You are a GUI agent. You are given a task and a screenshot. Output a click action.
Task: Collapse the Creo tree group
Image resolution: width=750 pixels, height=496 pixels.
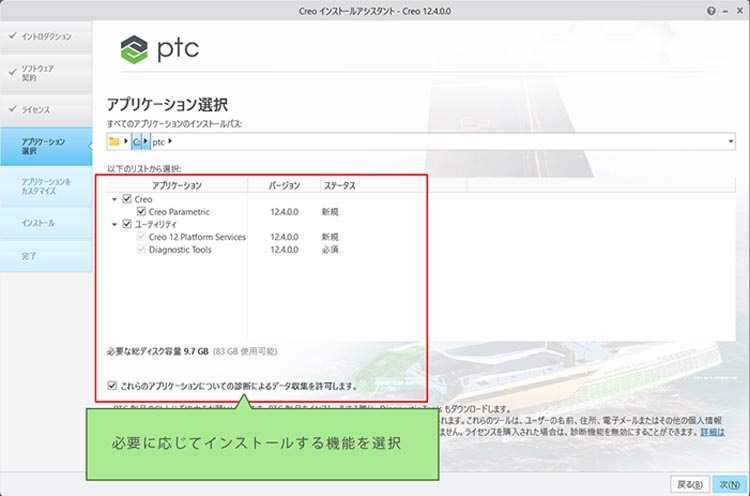[114, 199]
